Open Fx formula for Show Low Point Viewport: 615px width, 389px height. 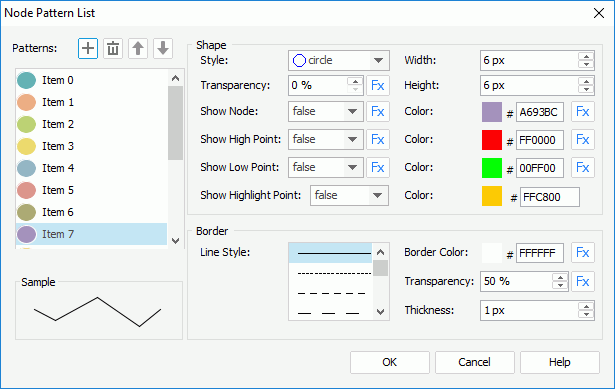378,167
